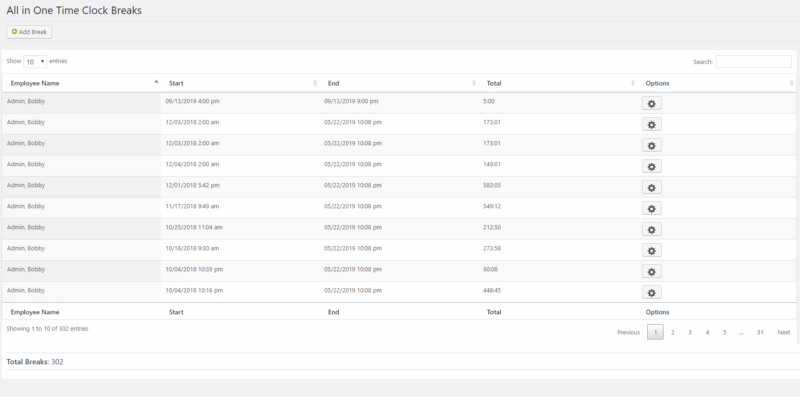
Task: Click start time 10/25/2018 11:04 am
Action: 194,227
